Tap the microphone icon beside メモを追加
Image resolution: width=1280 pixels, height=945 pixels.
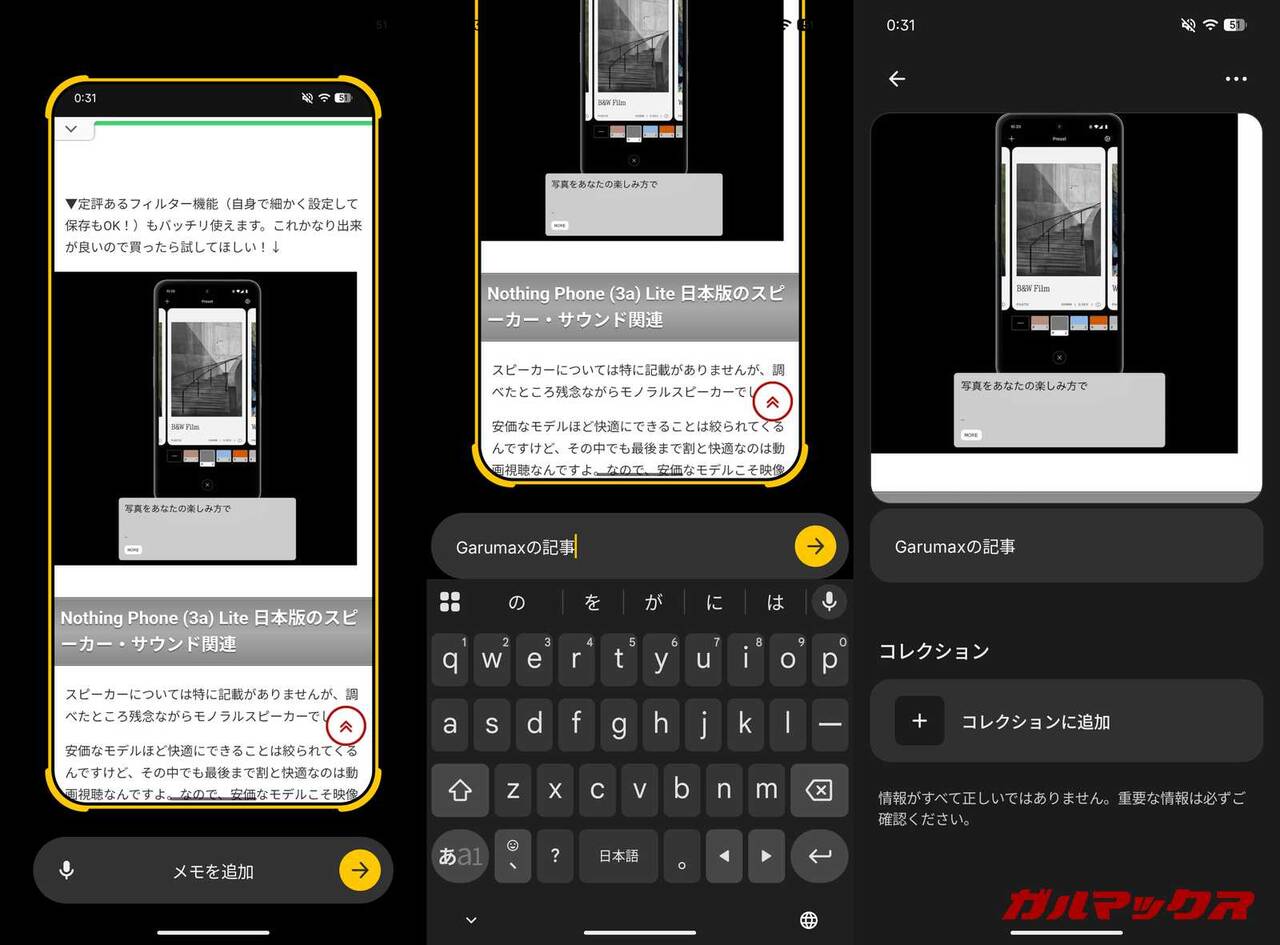66,870
